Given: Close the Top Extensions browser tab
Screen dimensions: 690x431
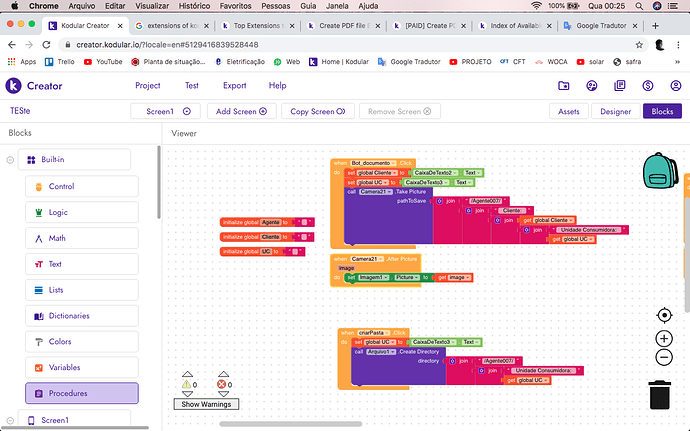Looking at the screenshot, I should (x=291, y=26).
